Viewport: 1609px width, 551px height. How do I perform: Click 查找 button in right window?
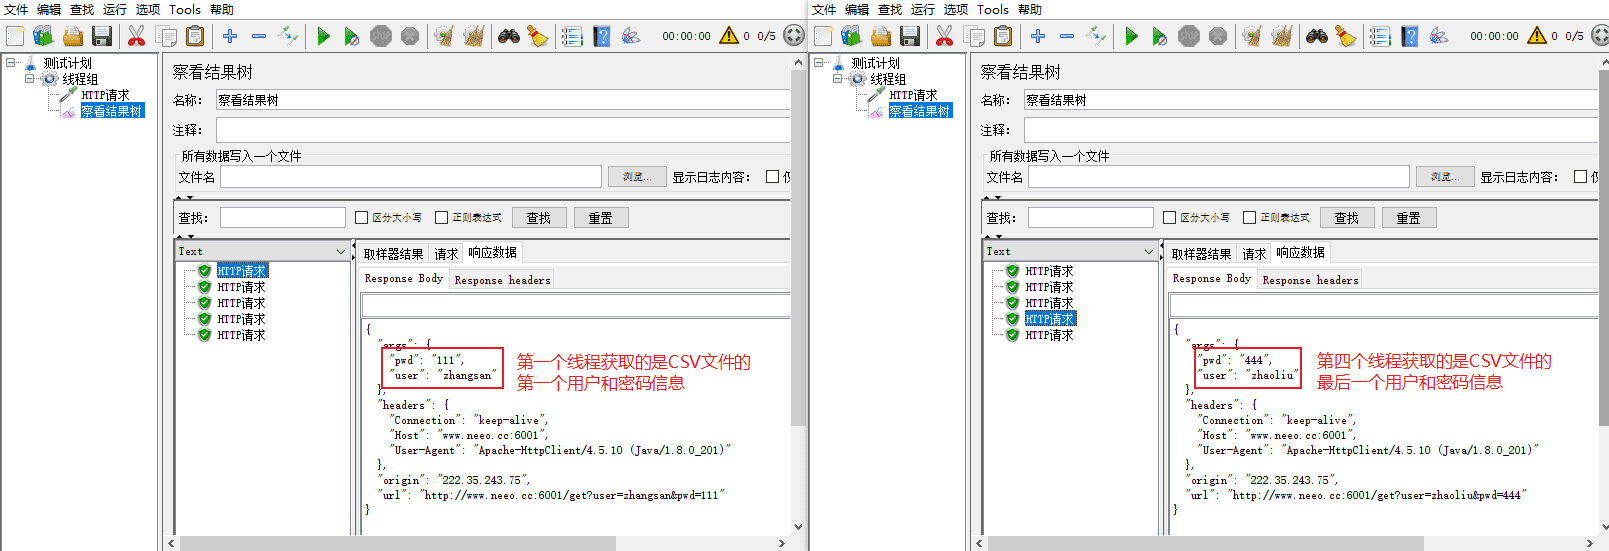pyautogui.click(x=1347, y=218)
